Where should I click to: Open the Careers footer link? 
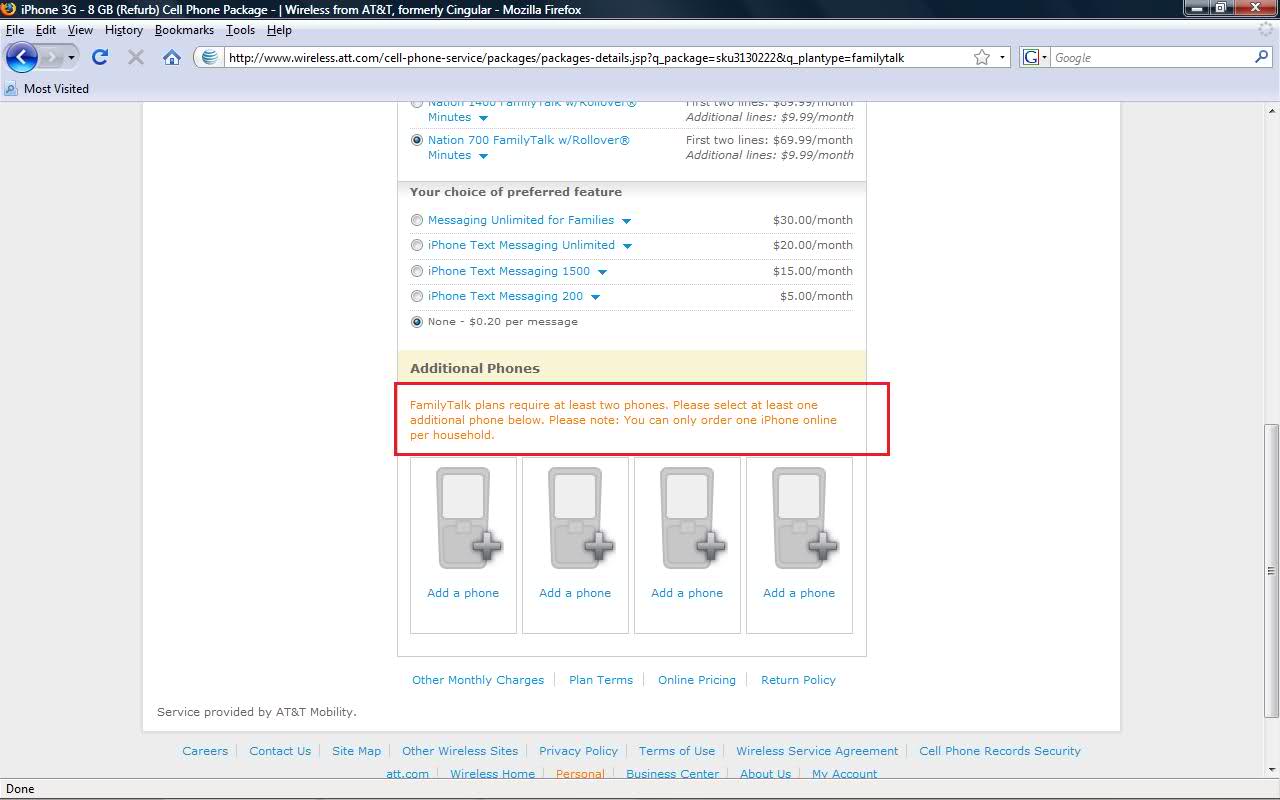(205, 751)
